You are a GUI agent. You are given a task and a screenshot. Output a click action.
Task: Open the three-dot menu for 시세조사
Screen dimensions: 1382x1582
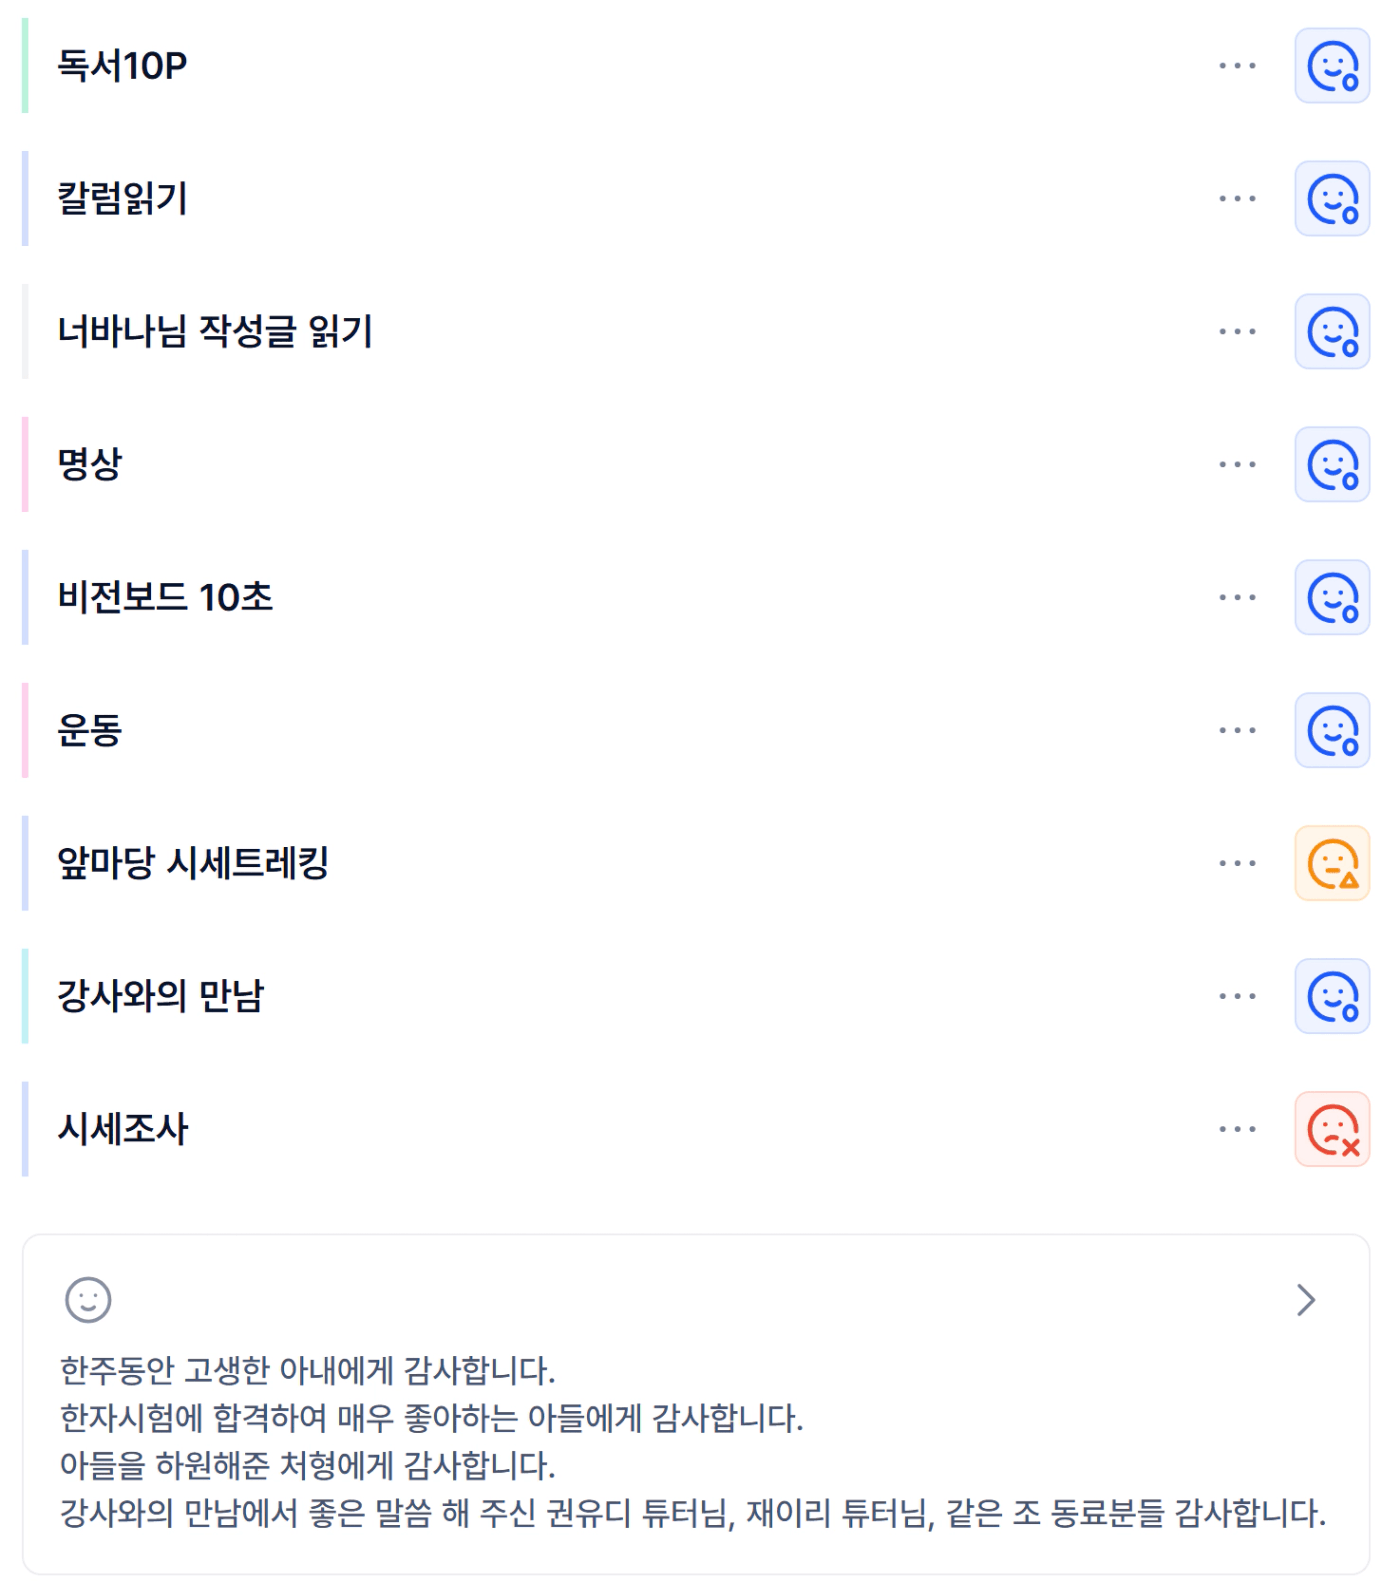pos(1237,1129)
